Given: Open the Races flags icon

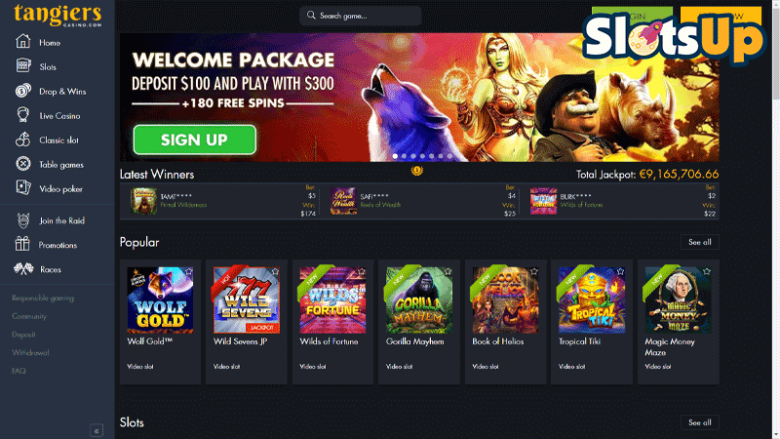Looking at the screenshot, I should point(23,268).
